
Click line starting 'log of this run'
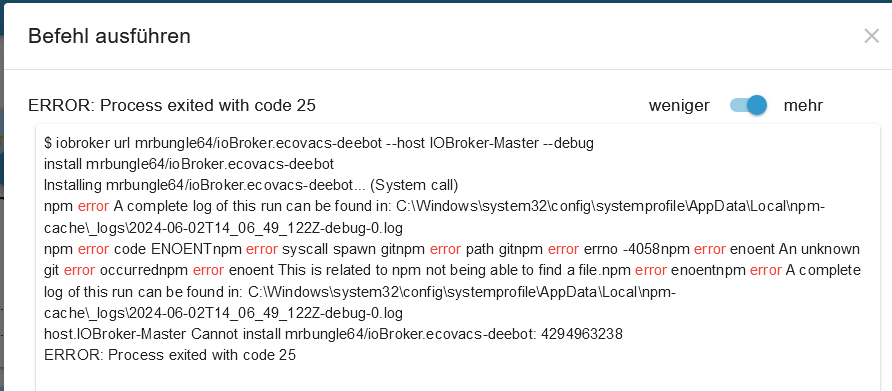[x=360, y=292]
